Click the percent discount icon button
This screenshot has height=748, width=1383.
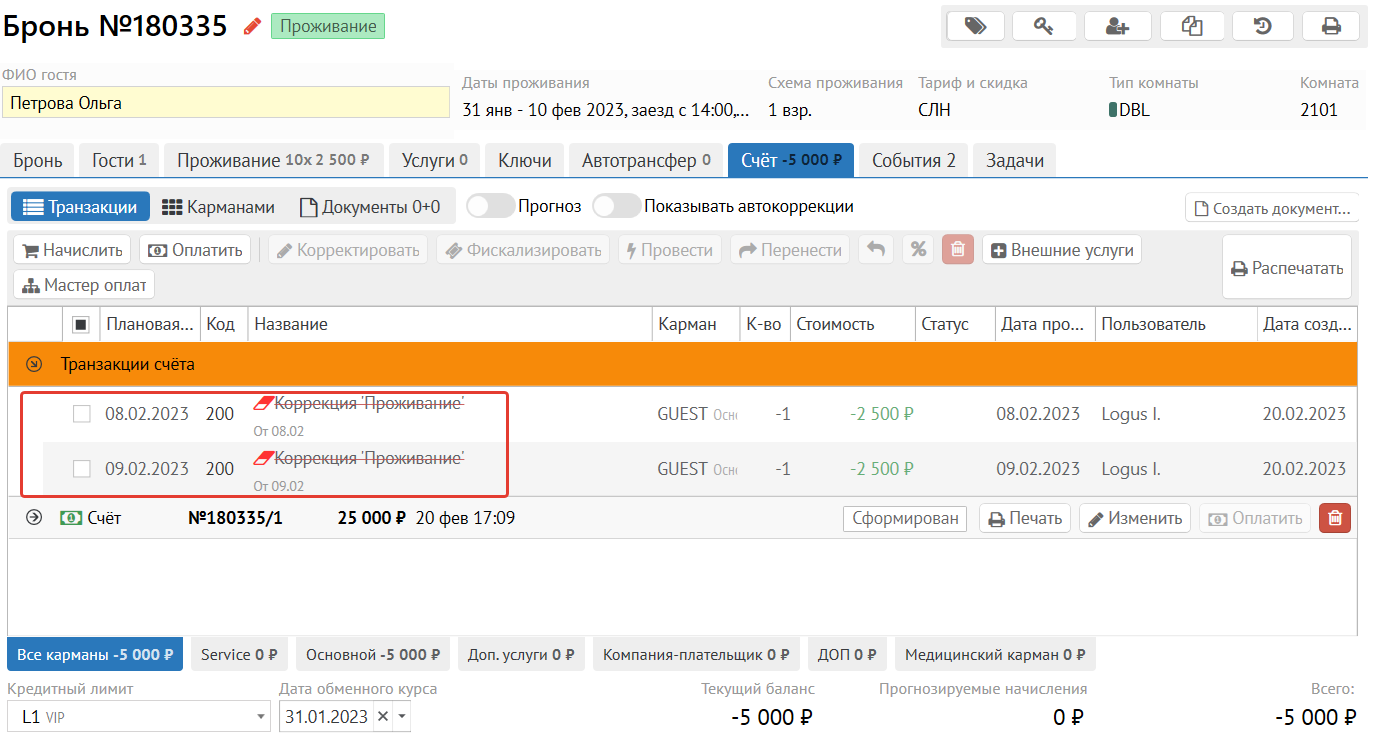coord(917,250)
